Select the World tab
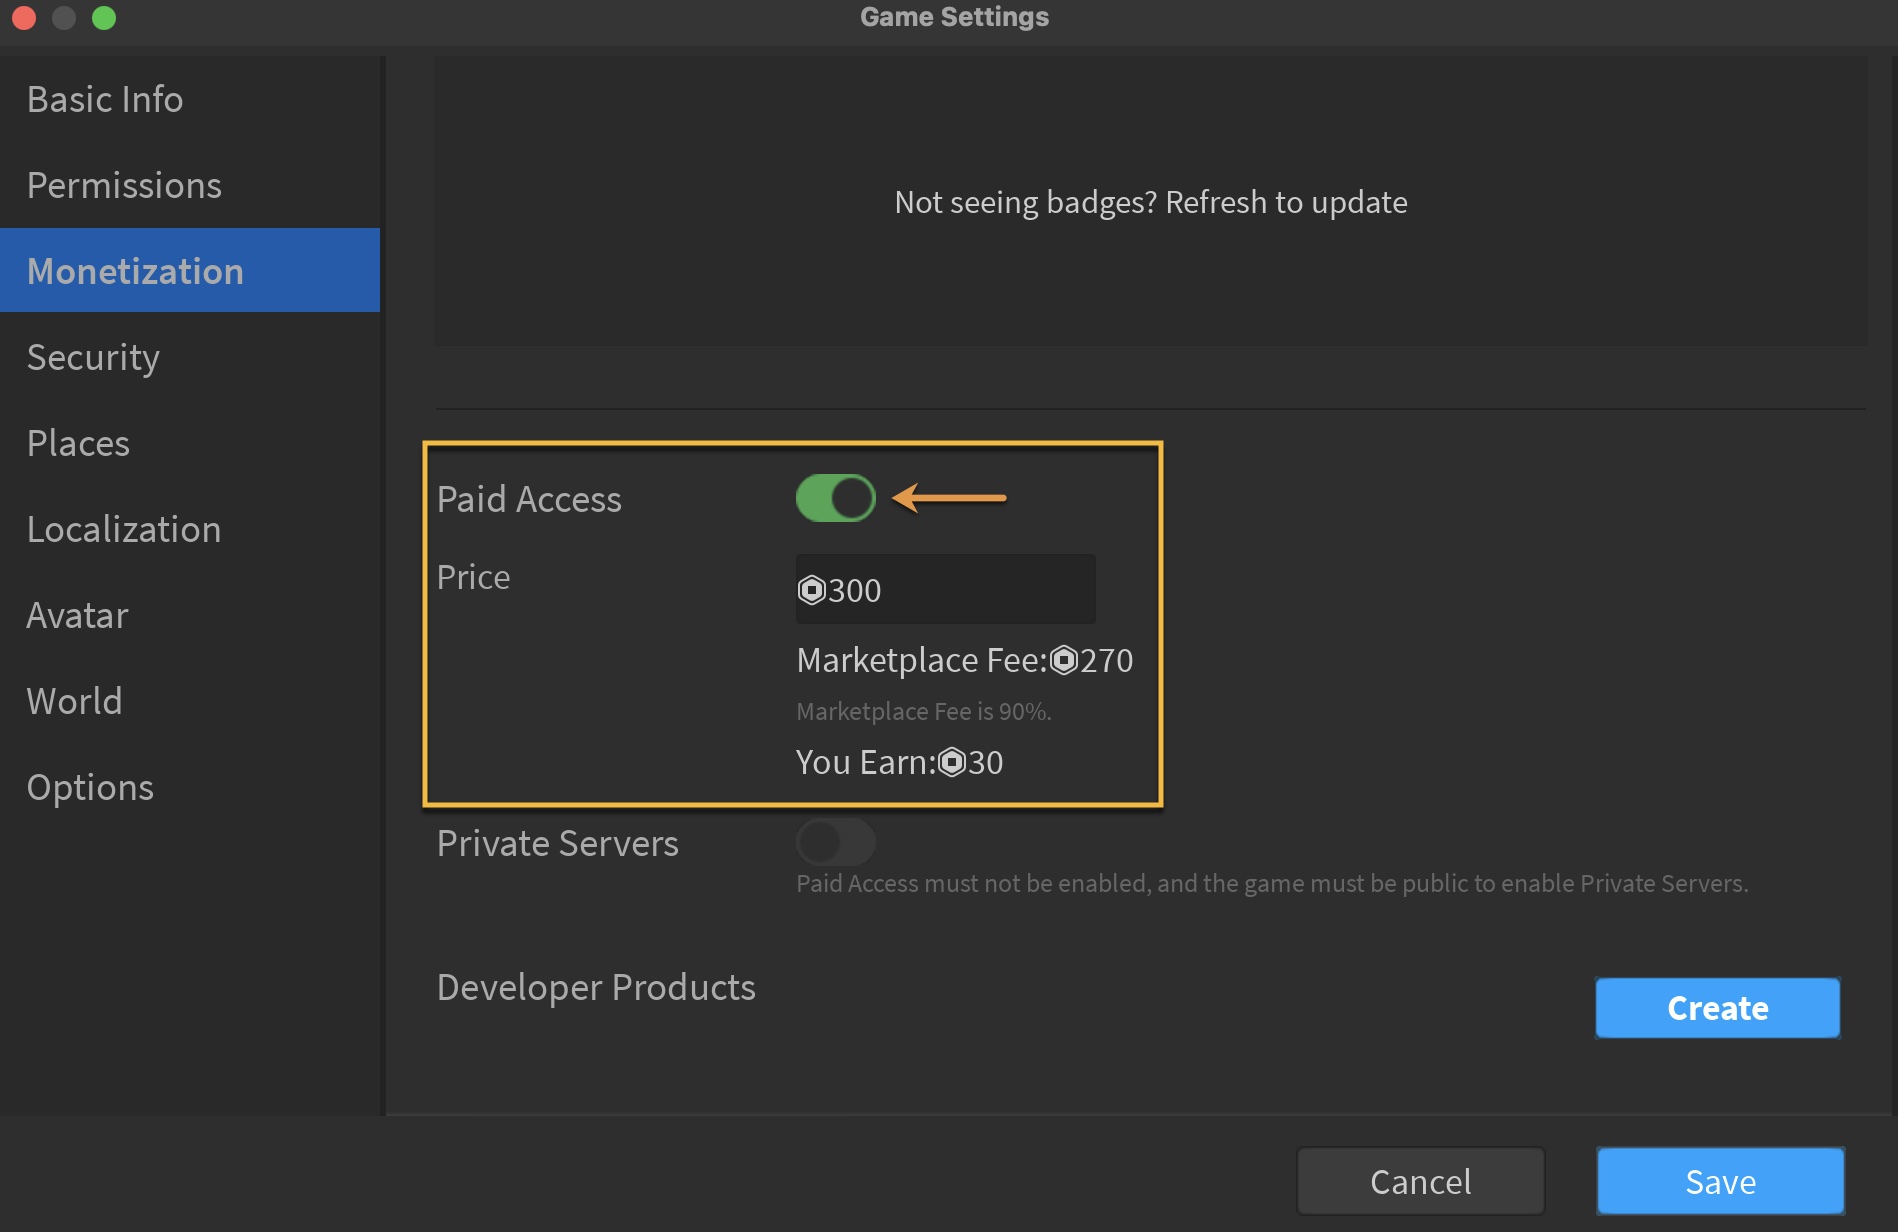Screen dimensions: 1898x1232 [75, 702]
